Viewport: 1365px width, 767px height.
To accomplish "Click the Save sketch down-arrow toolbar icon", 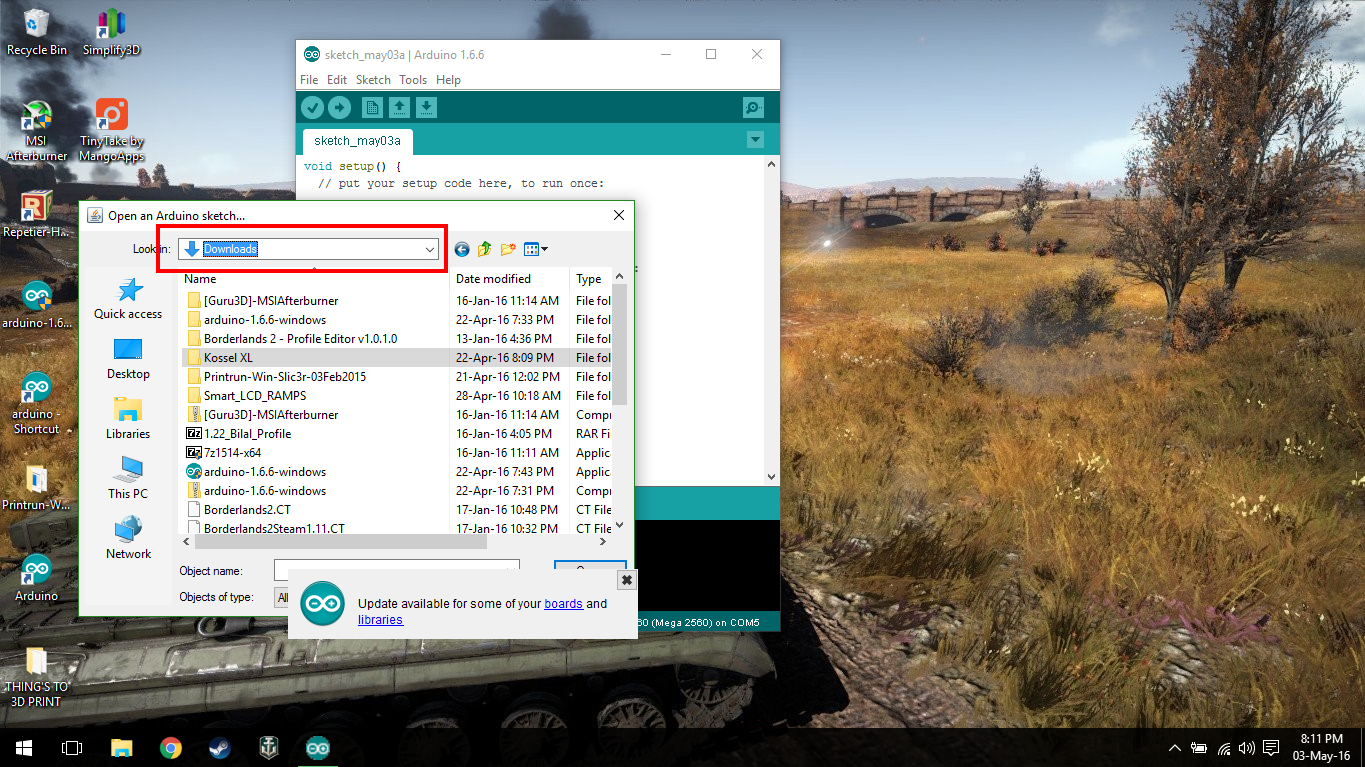I will pyautogui.click(x=426, y=107).
